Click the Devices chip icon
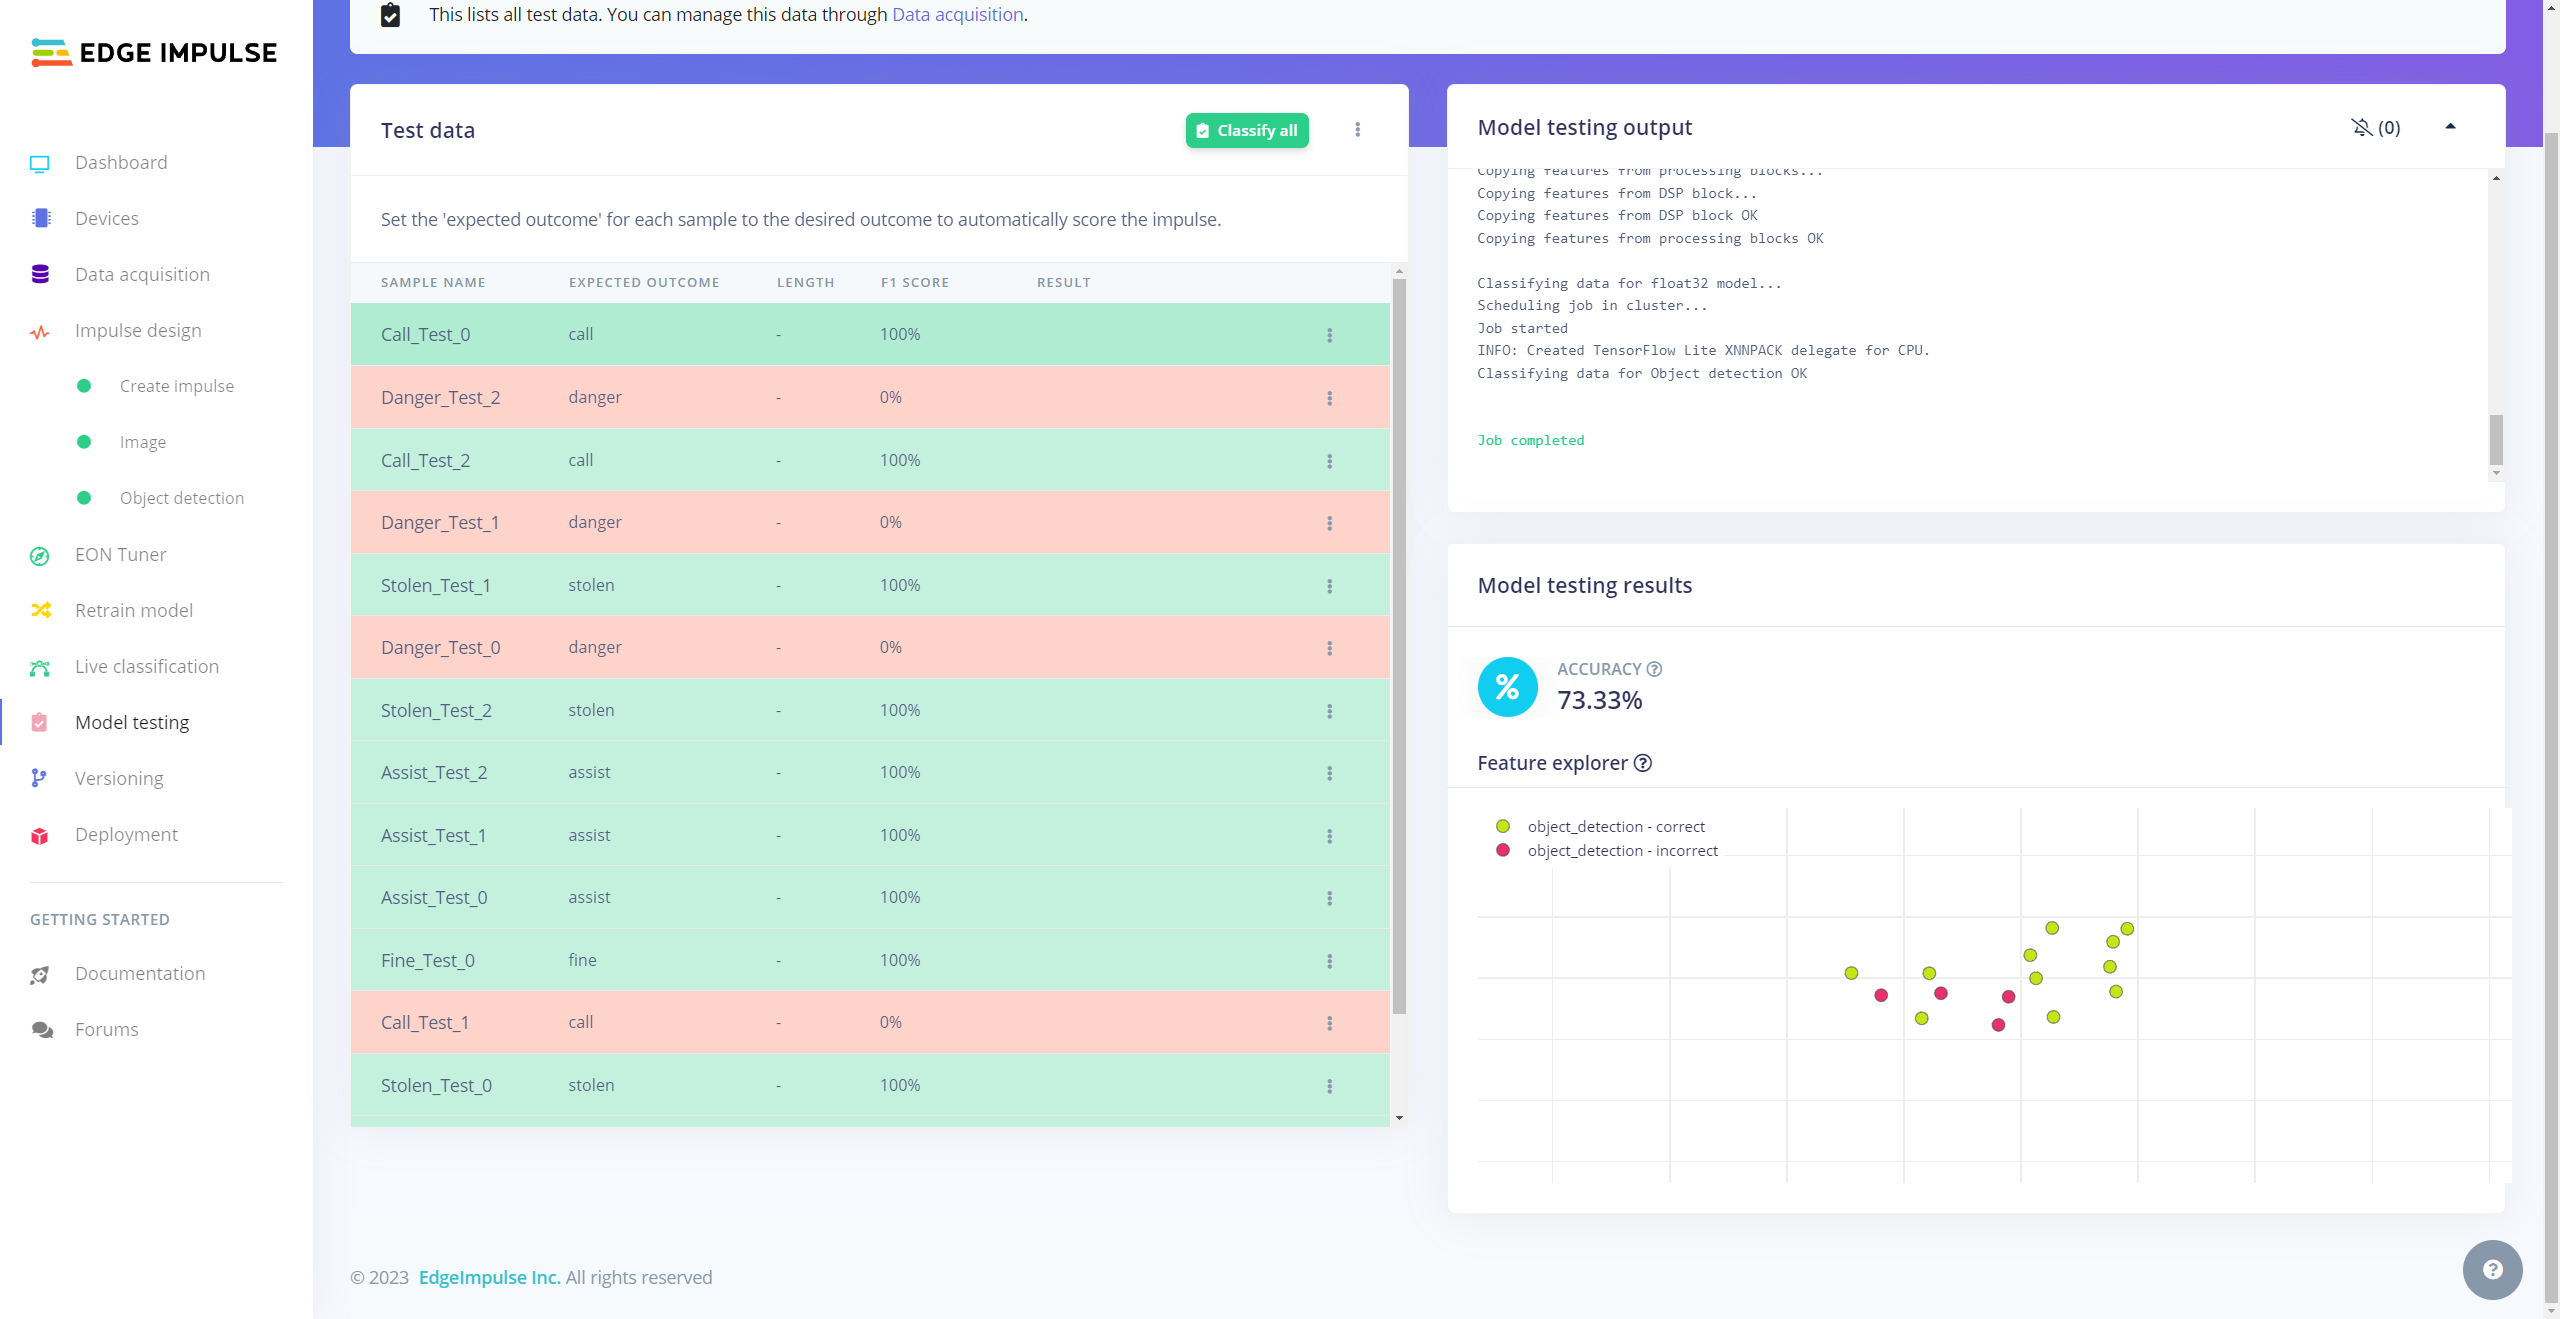 click(x=40, y=219)
